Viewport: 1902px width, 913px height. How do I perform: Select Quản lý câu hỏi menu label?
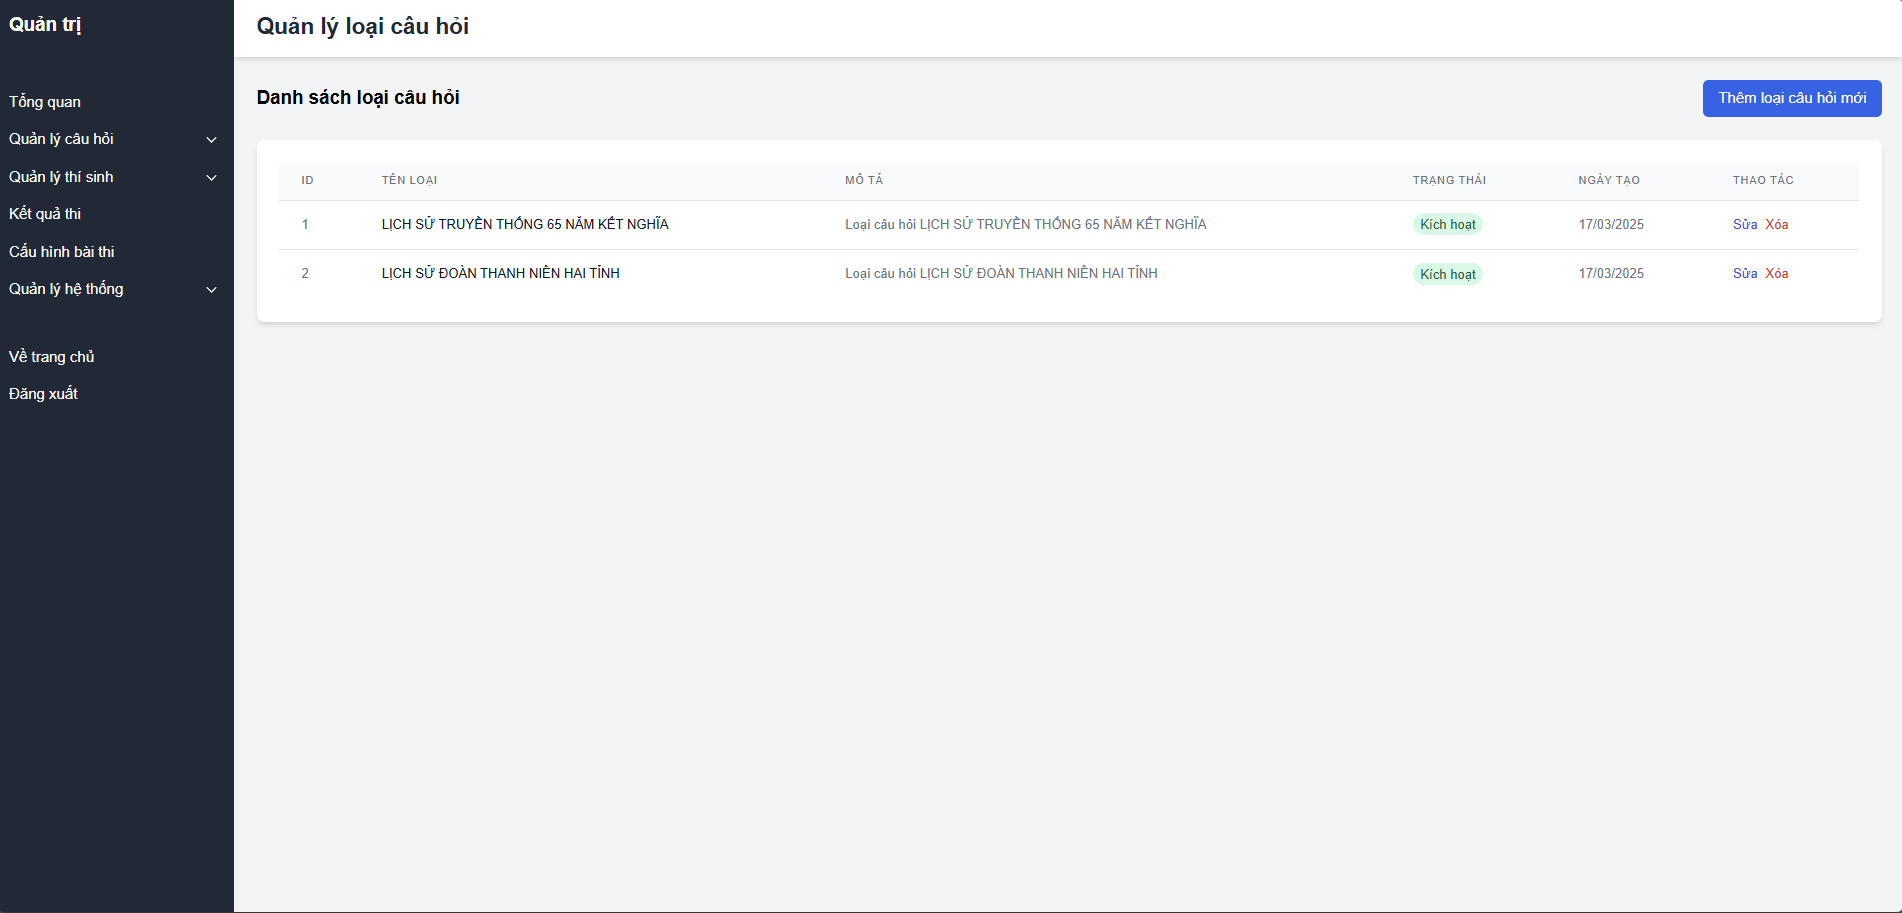61,139
